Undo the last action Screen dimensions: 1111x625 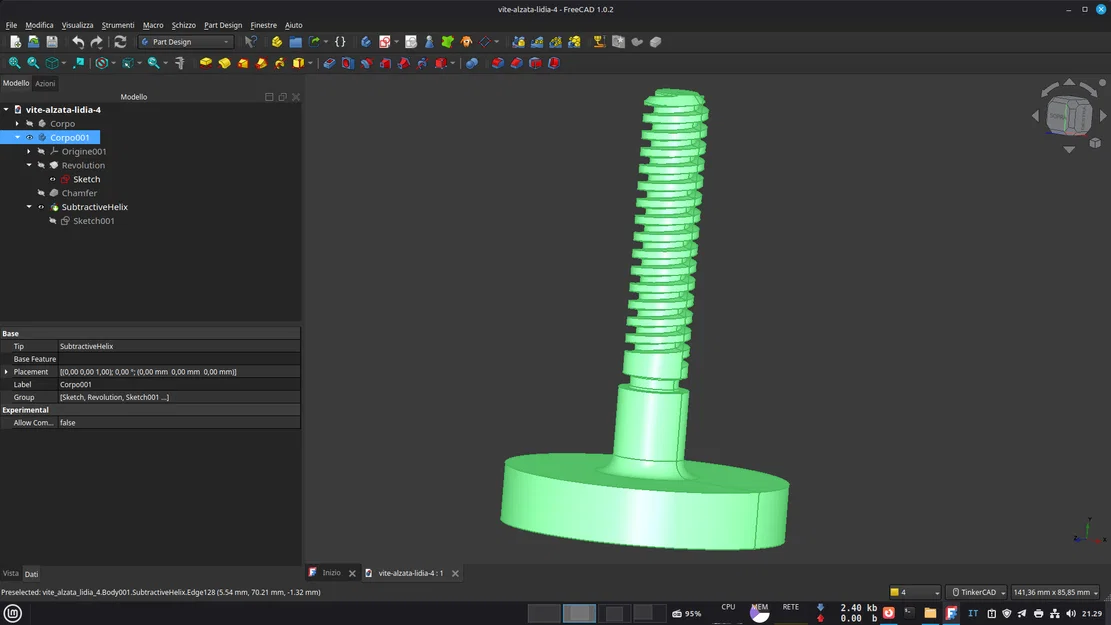tap(78, 42)
